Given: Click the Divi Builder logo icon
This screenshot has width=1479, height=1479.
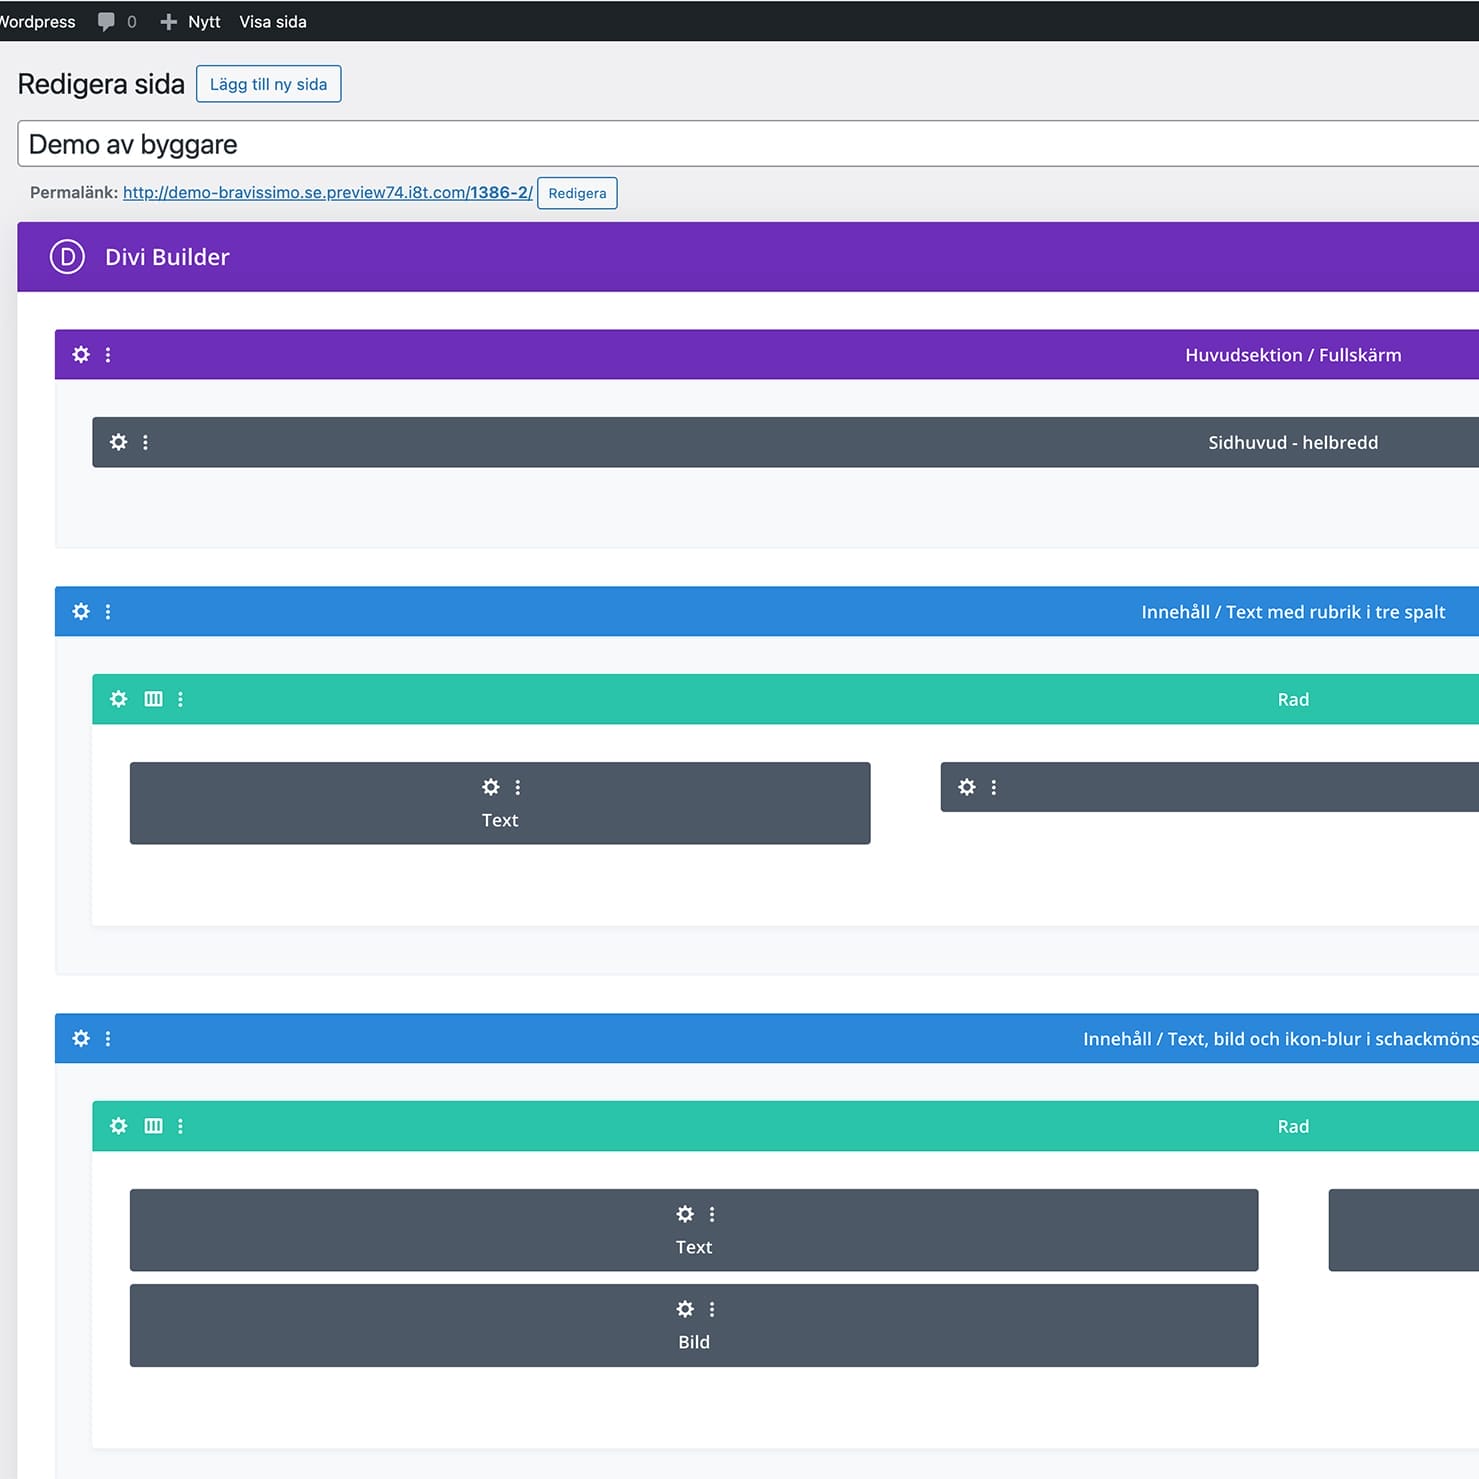Looking at the screenshot, I should pos(67,257).
